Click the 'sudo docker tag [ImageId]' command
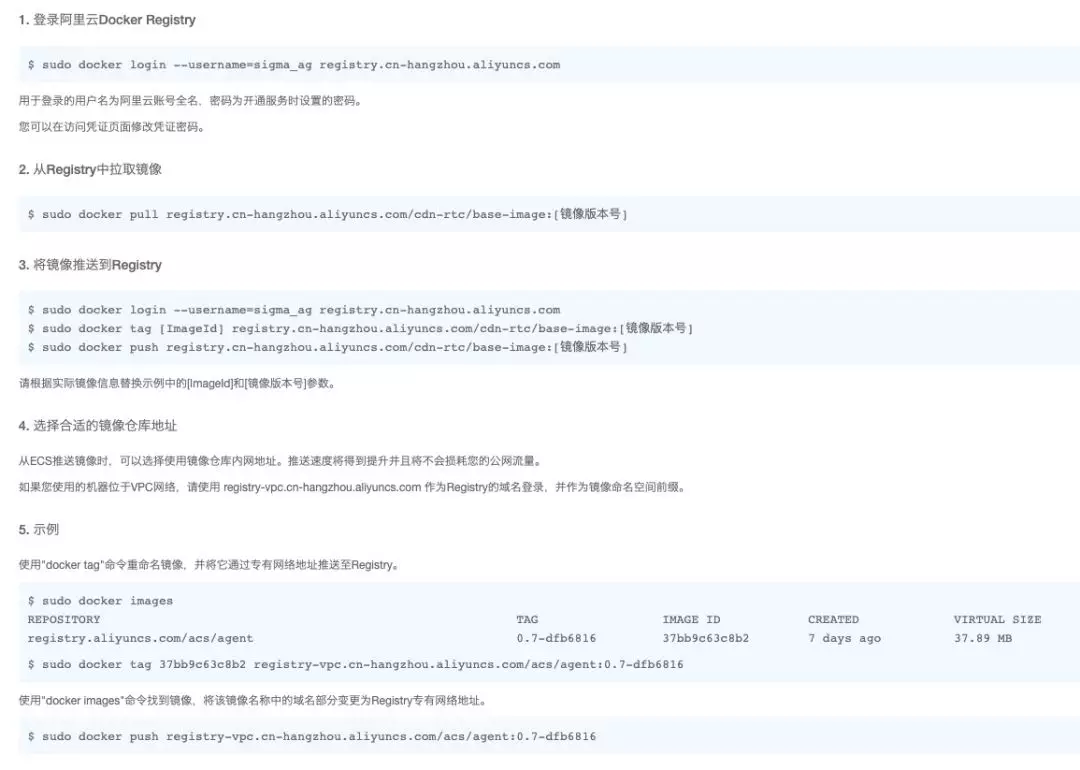The width and height of the screenshot is (1080, 770). (360, 329)
